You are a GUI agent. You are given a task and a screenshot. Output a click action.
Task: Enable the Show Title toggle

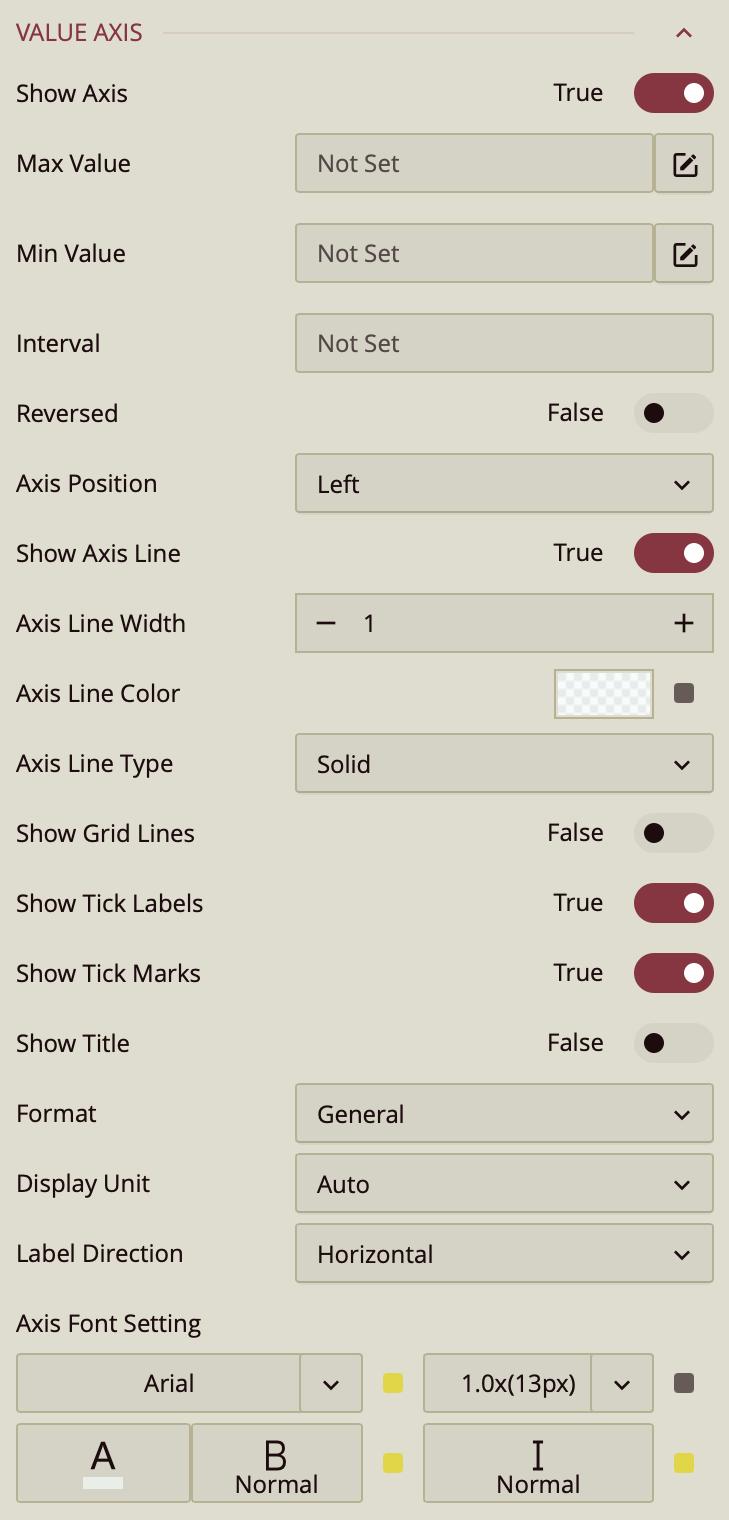coord(673,1043)
